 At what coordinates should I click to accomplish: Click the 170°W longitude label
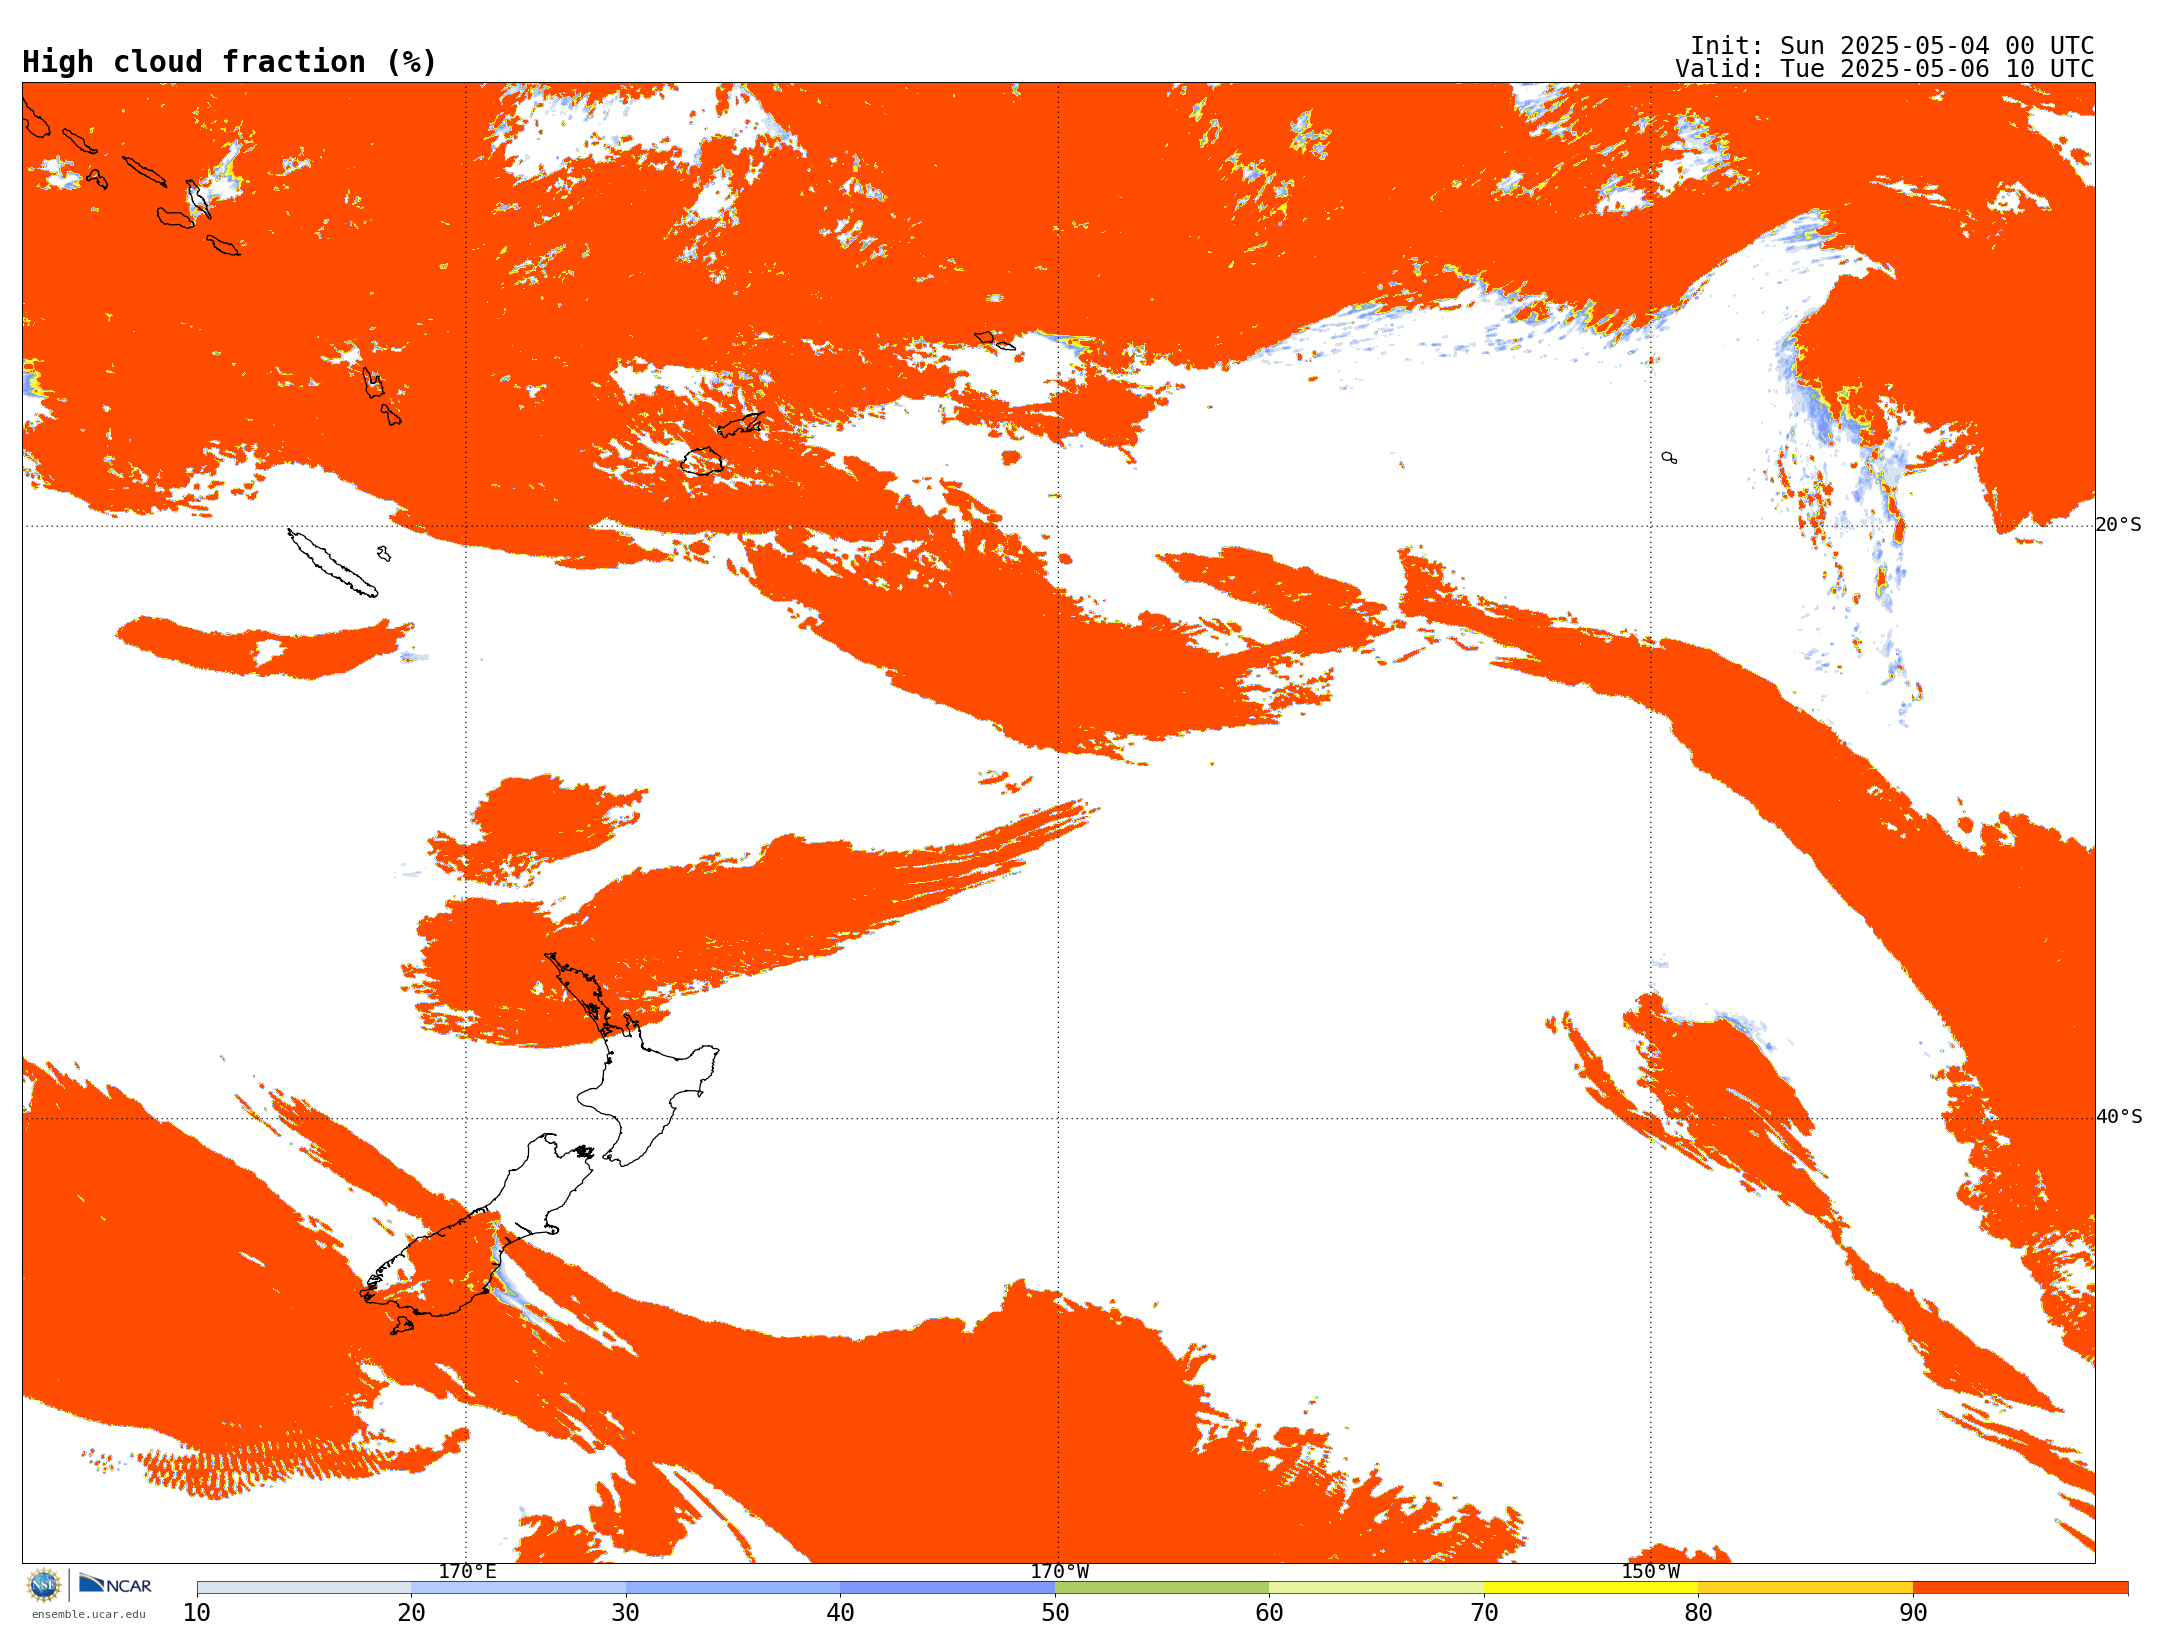pyautogui.click(x=1059, y=1572)
